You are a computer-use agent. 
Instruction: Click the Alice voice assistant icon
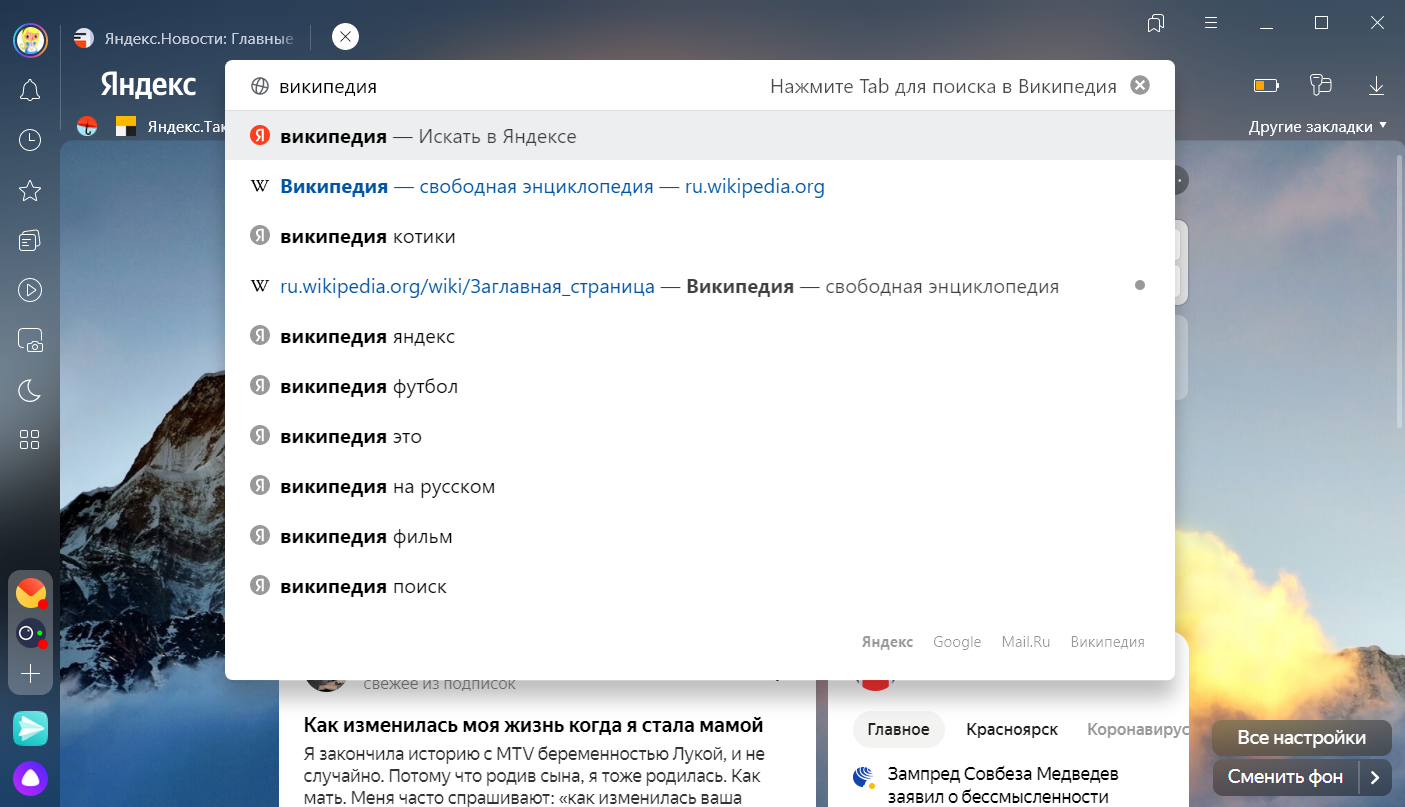[30, 779]
